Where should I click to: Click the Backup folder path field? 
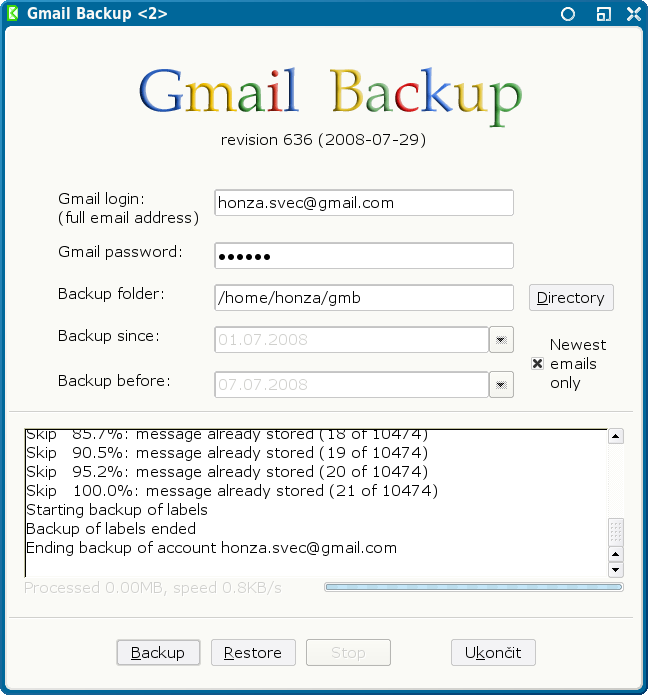(364, 297)
